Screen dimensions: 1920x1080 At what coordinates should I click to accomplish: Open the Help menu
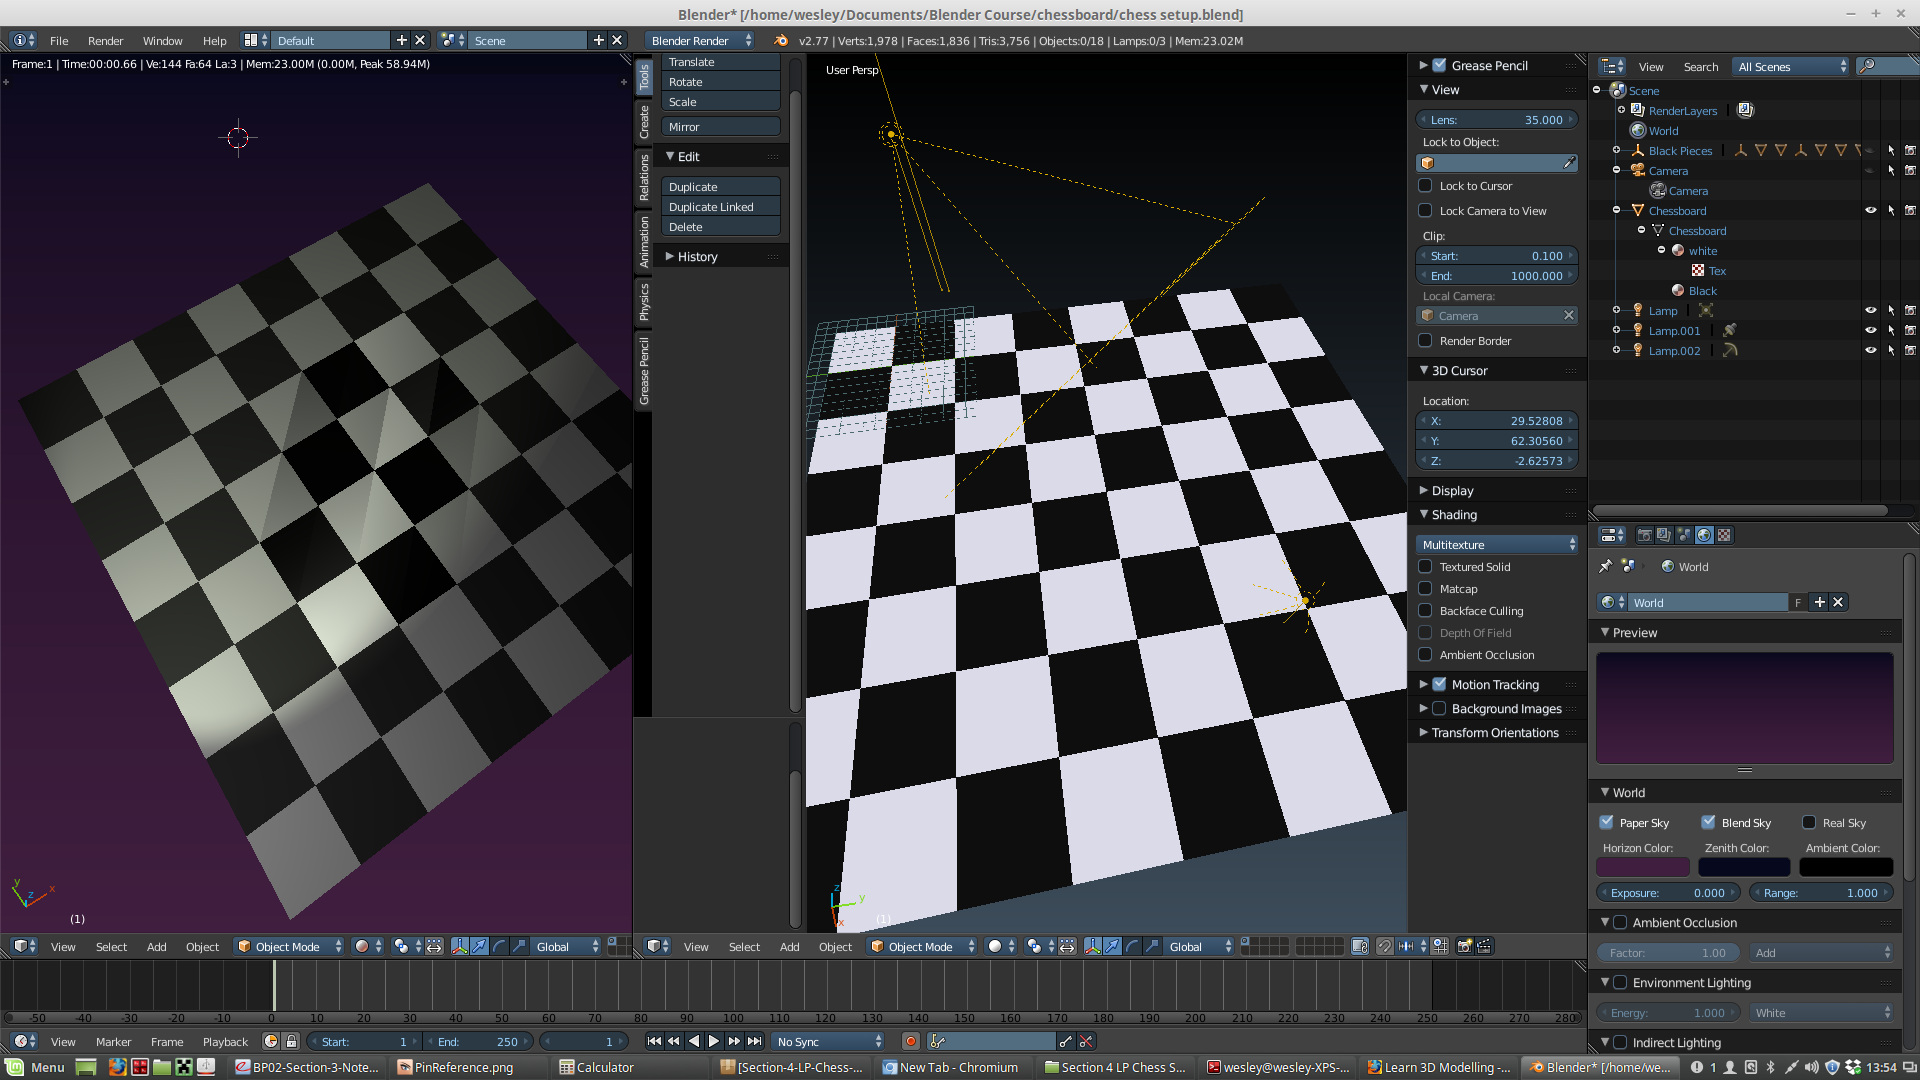[214, 41]
